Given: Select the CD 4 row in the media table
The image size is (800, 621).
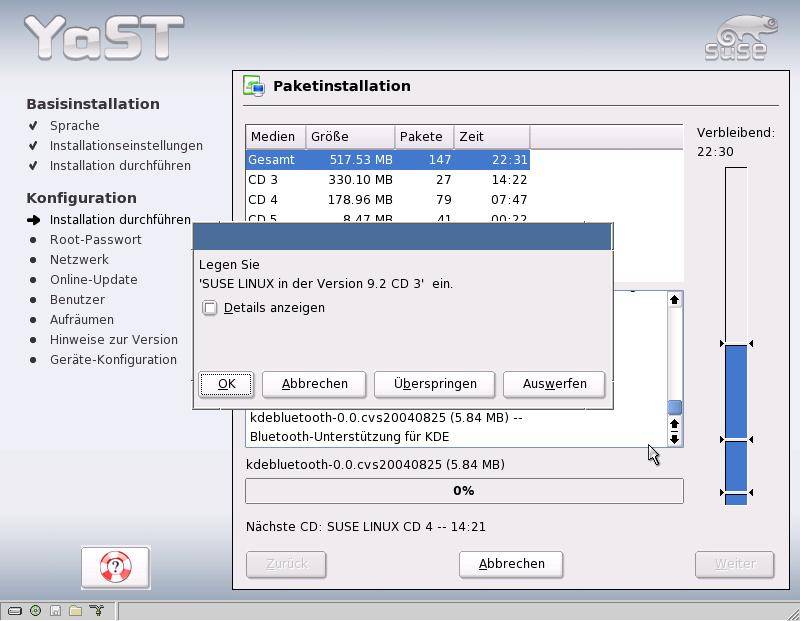Looking at the screenshot, I should pos(388,200).
